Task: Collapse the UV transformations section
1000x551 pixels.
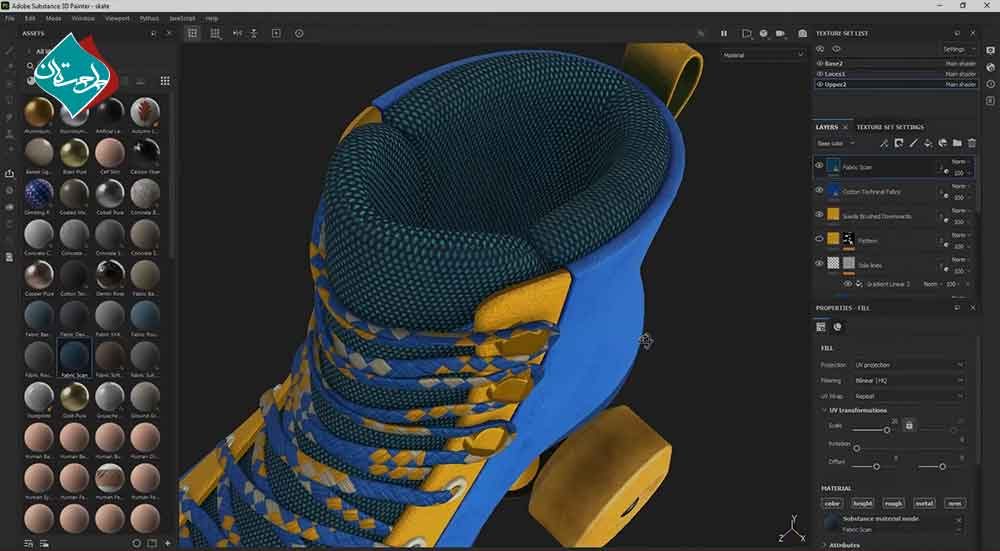Action: tap(824, 410)
